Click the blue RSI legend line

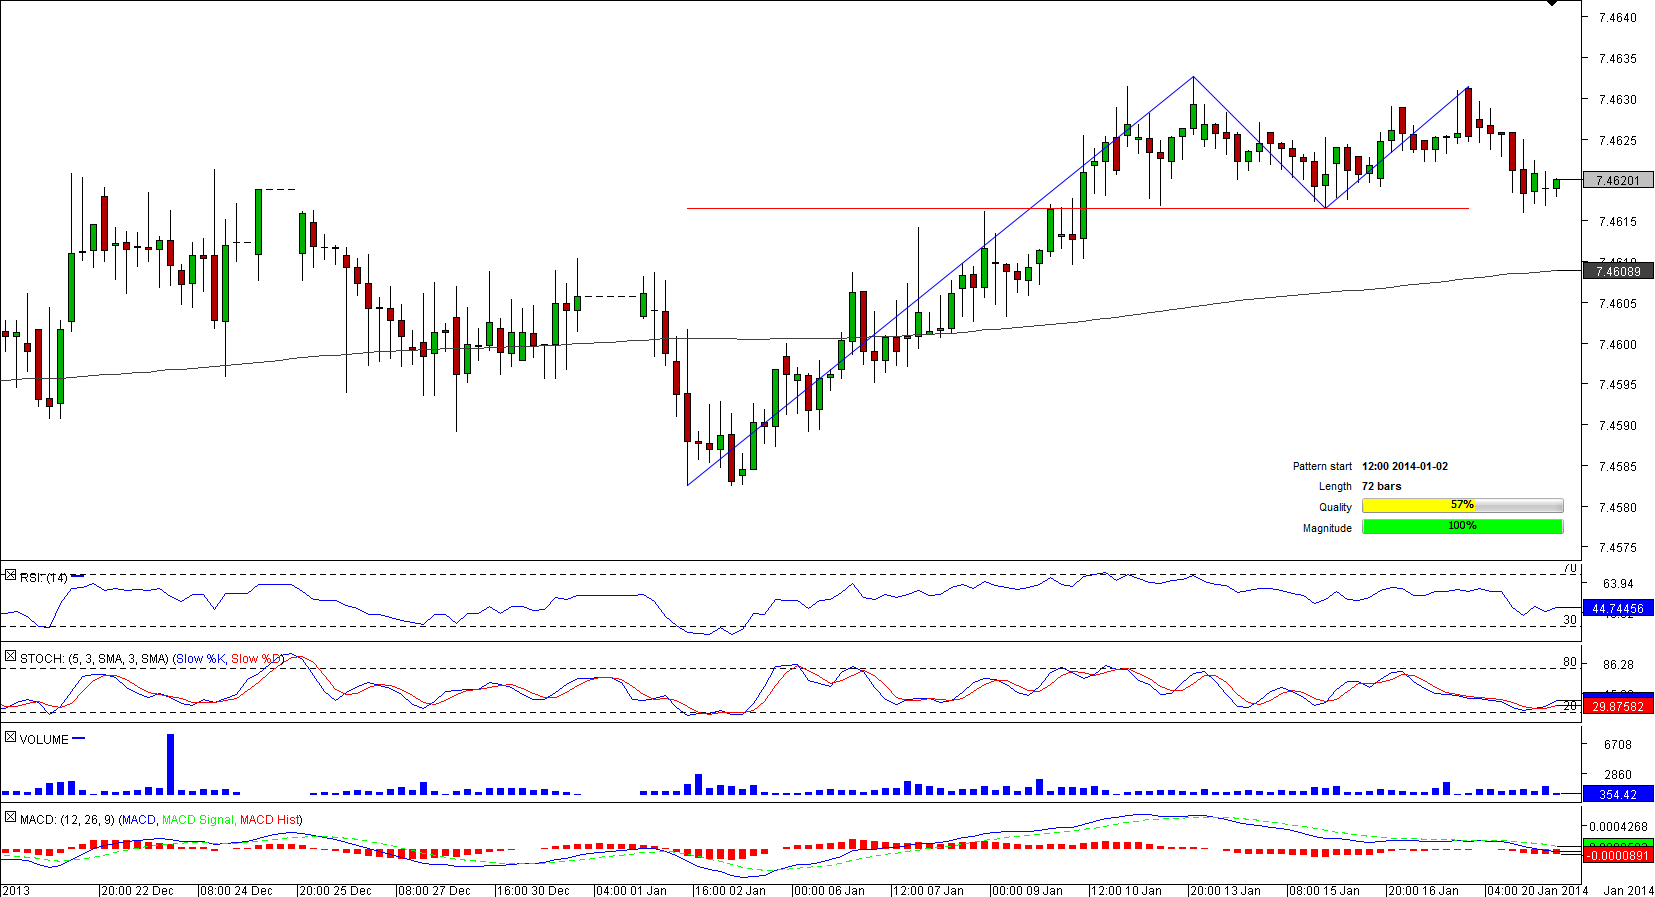click(x=78, y=576)
